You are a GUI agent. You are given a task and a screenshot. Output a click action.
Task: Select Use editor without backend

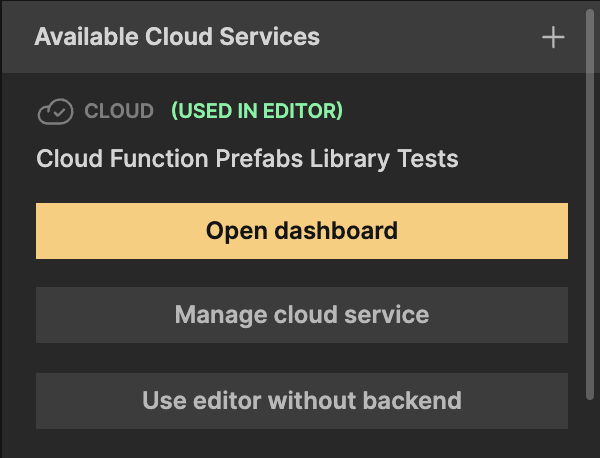[x=301, y=401]
